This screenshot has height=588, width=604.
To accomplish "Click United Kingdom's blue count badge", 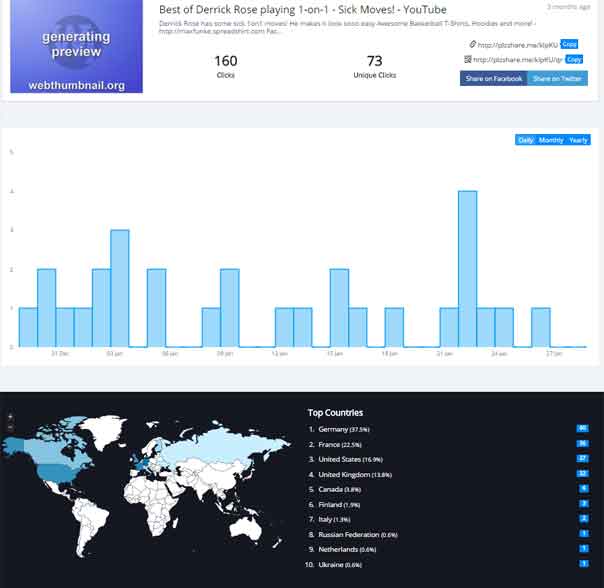I will tap(582, 474).
